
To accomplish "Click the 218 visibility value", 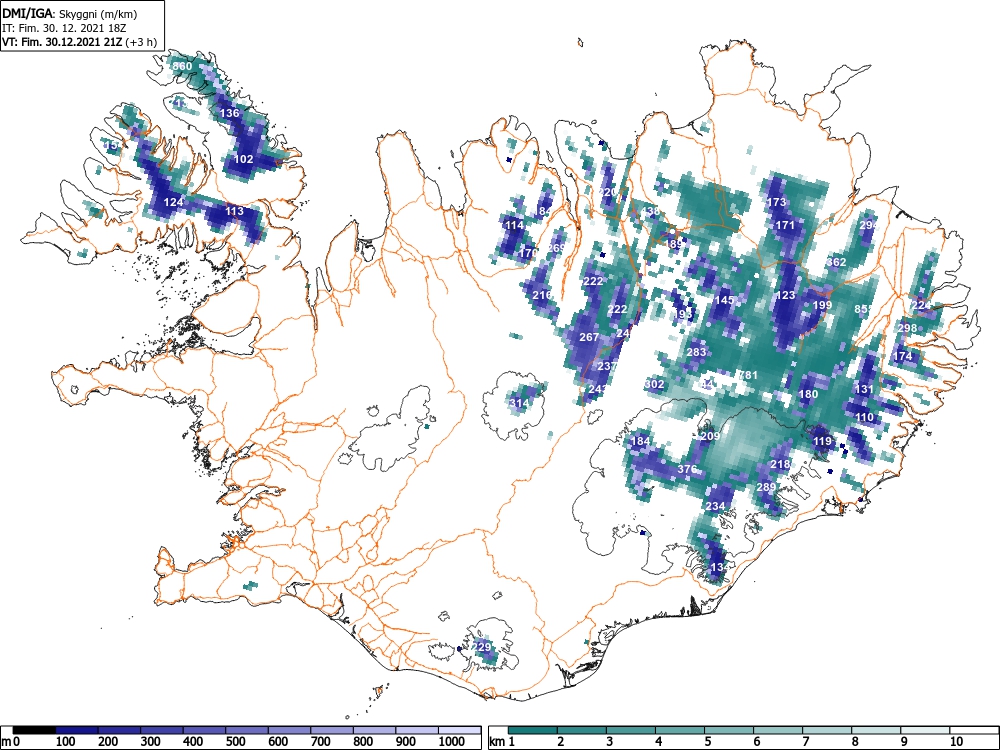I will click(x=780, y=464).
